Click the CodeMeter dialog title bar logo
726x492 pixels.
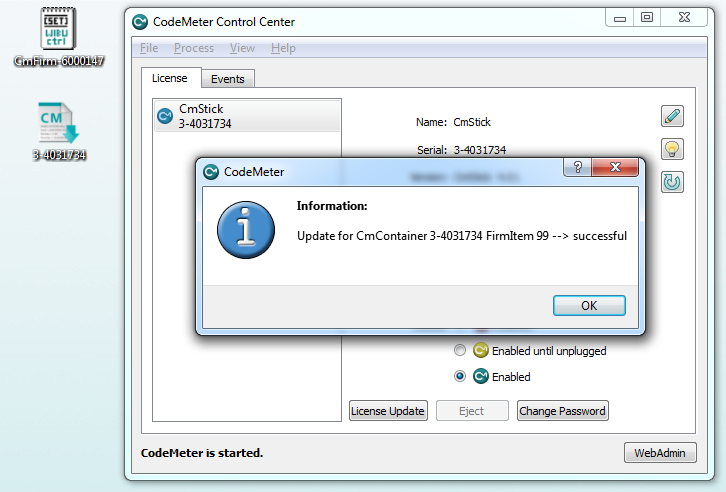click(x=211, y=172)
